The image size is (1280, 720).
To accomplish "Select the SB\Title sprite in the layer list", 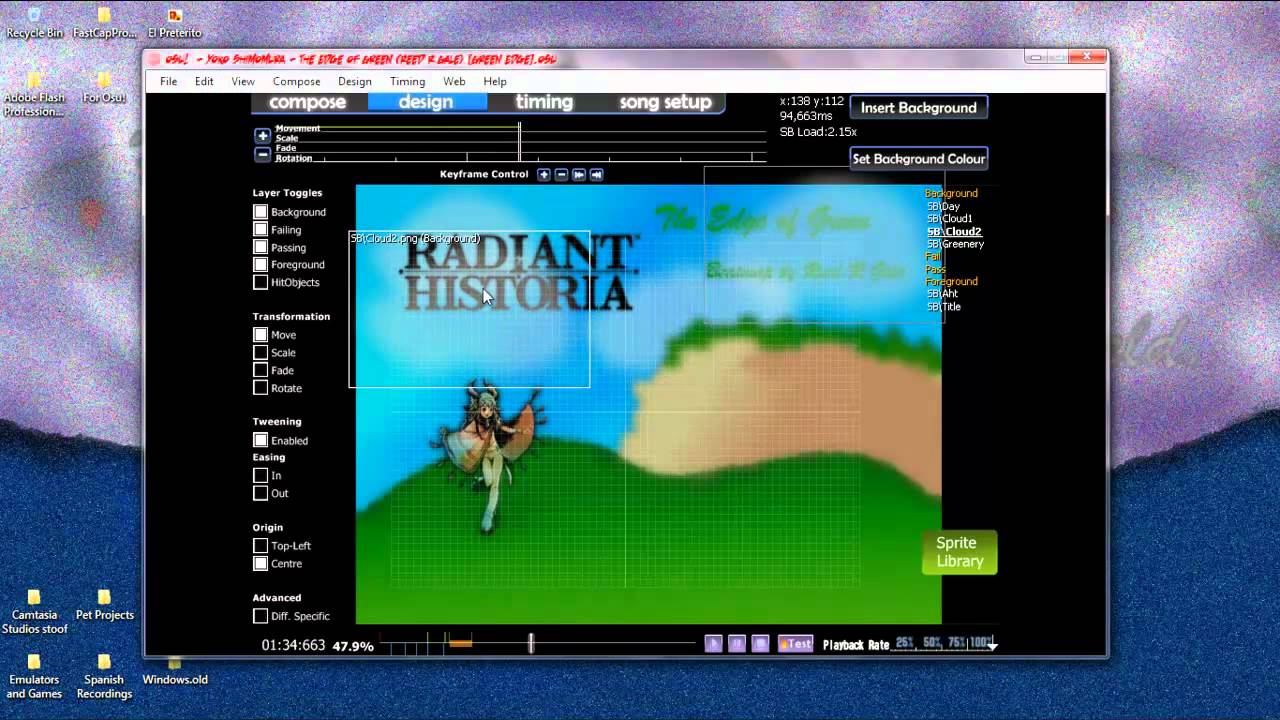I will point(944,307).
